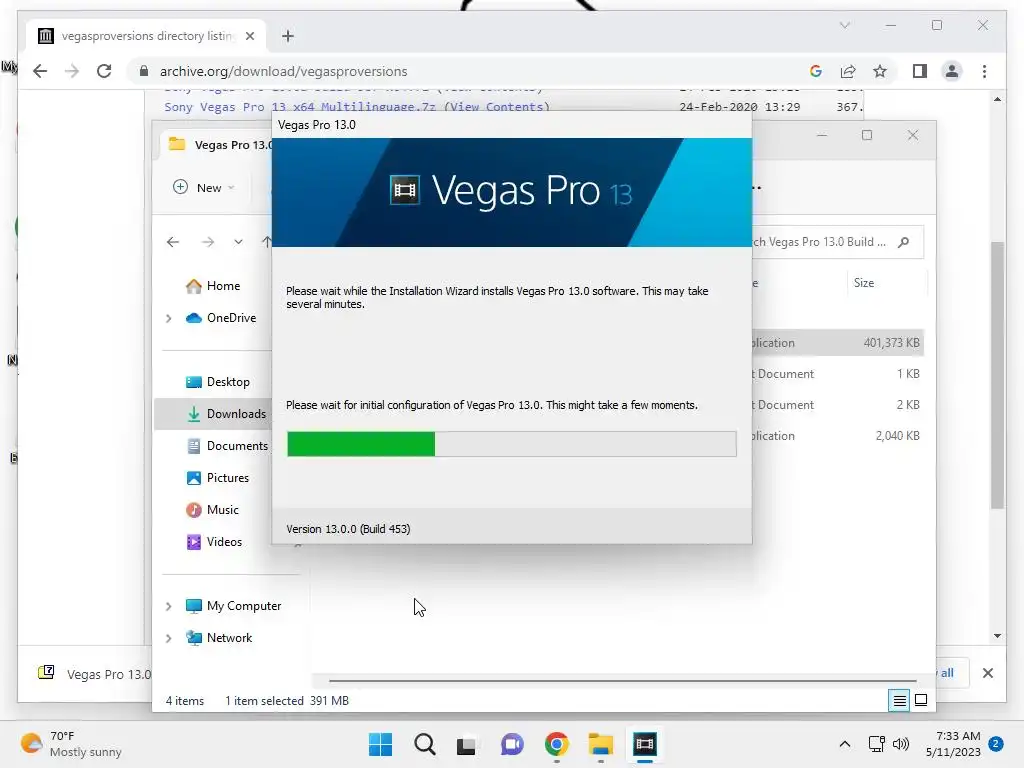
Task: Close the Chrome downloads bar
Action: tap(987, 673)
